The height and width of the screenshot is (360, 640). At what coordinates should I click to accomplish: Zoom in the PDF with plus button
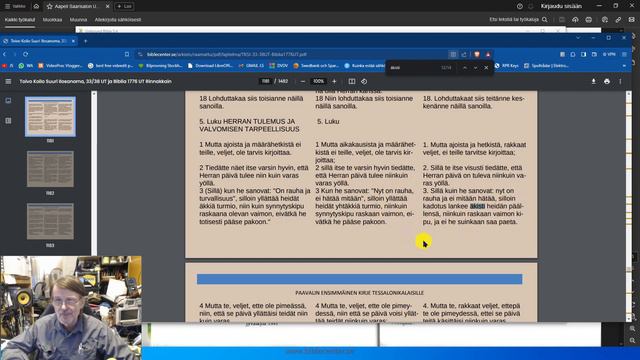(334, 81)
